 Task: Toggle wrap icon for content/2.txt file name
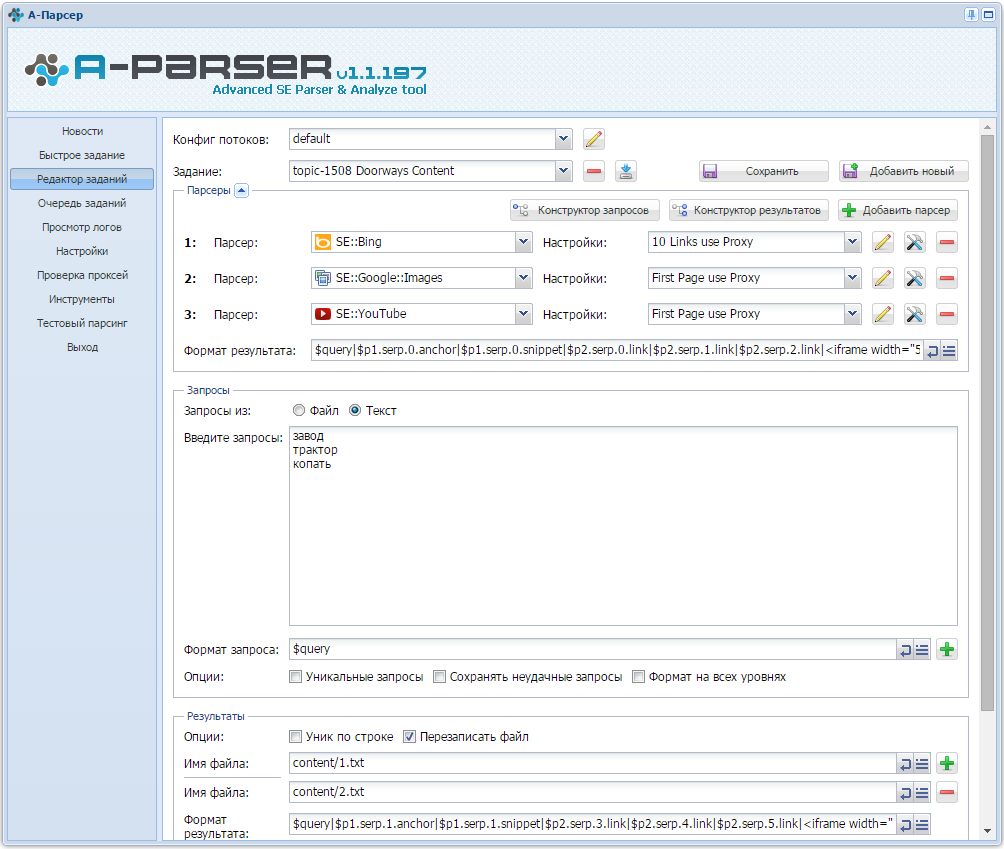(x=905, y=793)
